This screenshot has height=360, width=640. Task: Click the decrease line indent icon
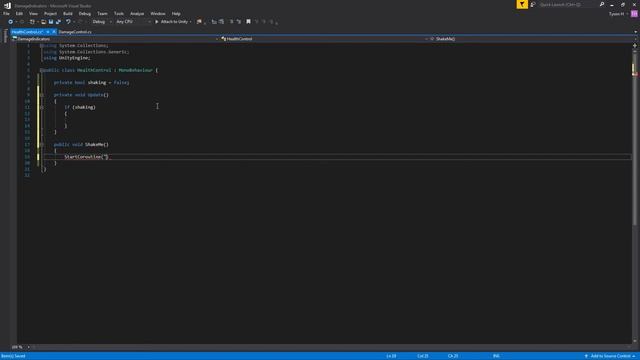coord(213,22)
